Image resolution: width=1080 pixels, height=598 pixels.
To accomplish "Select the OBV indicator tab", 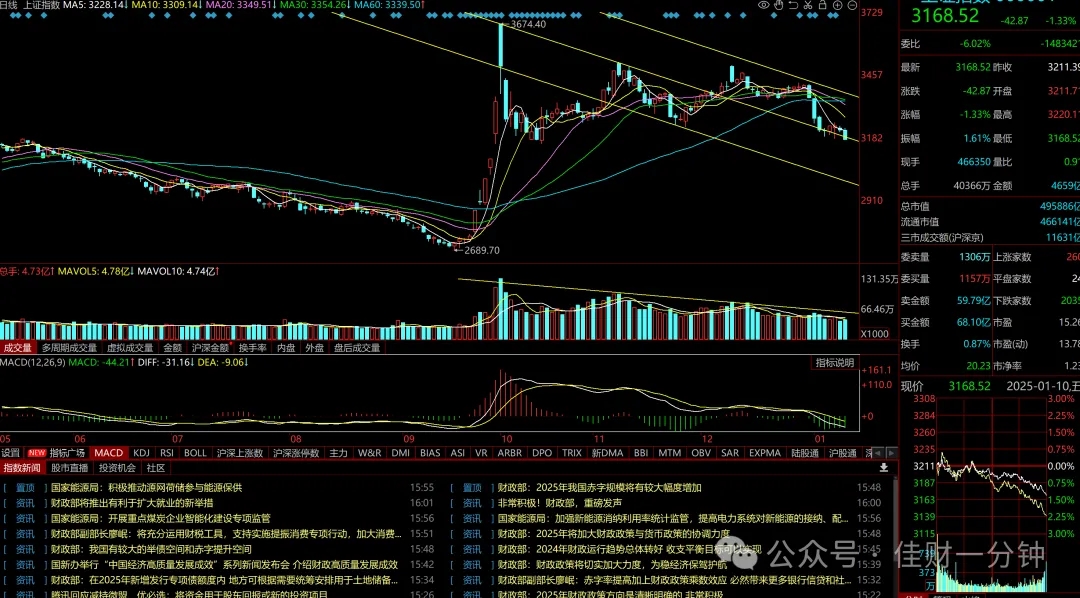I will (701, 453).
